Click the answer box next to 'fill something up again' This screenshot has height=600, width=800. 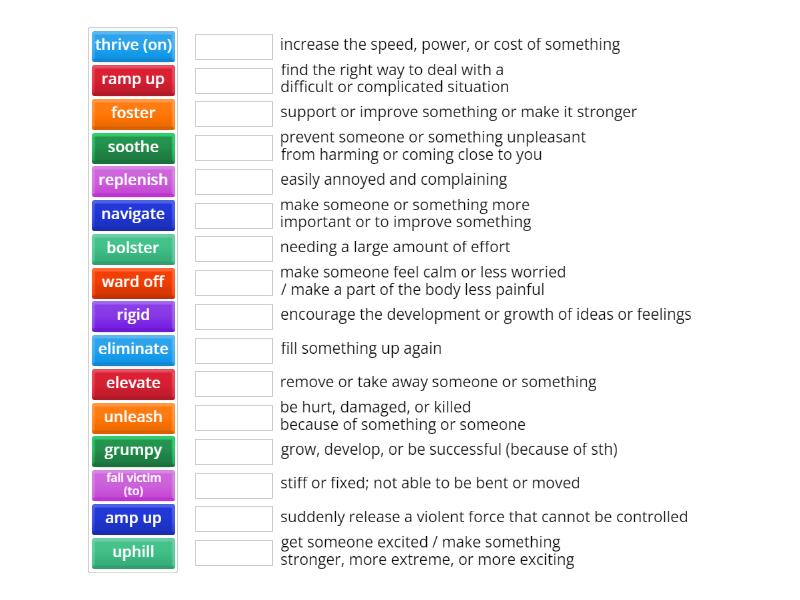point(233,349)
